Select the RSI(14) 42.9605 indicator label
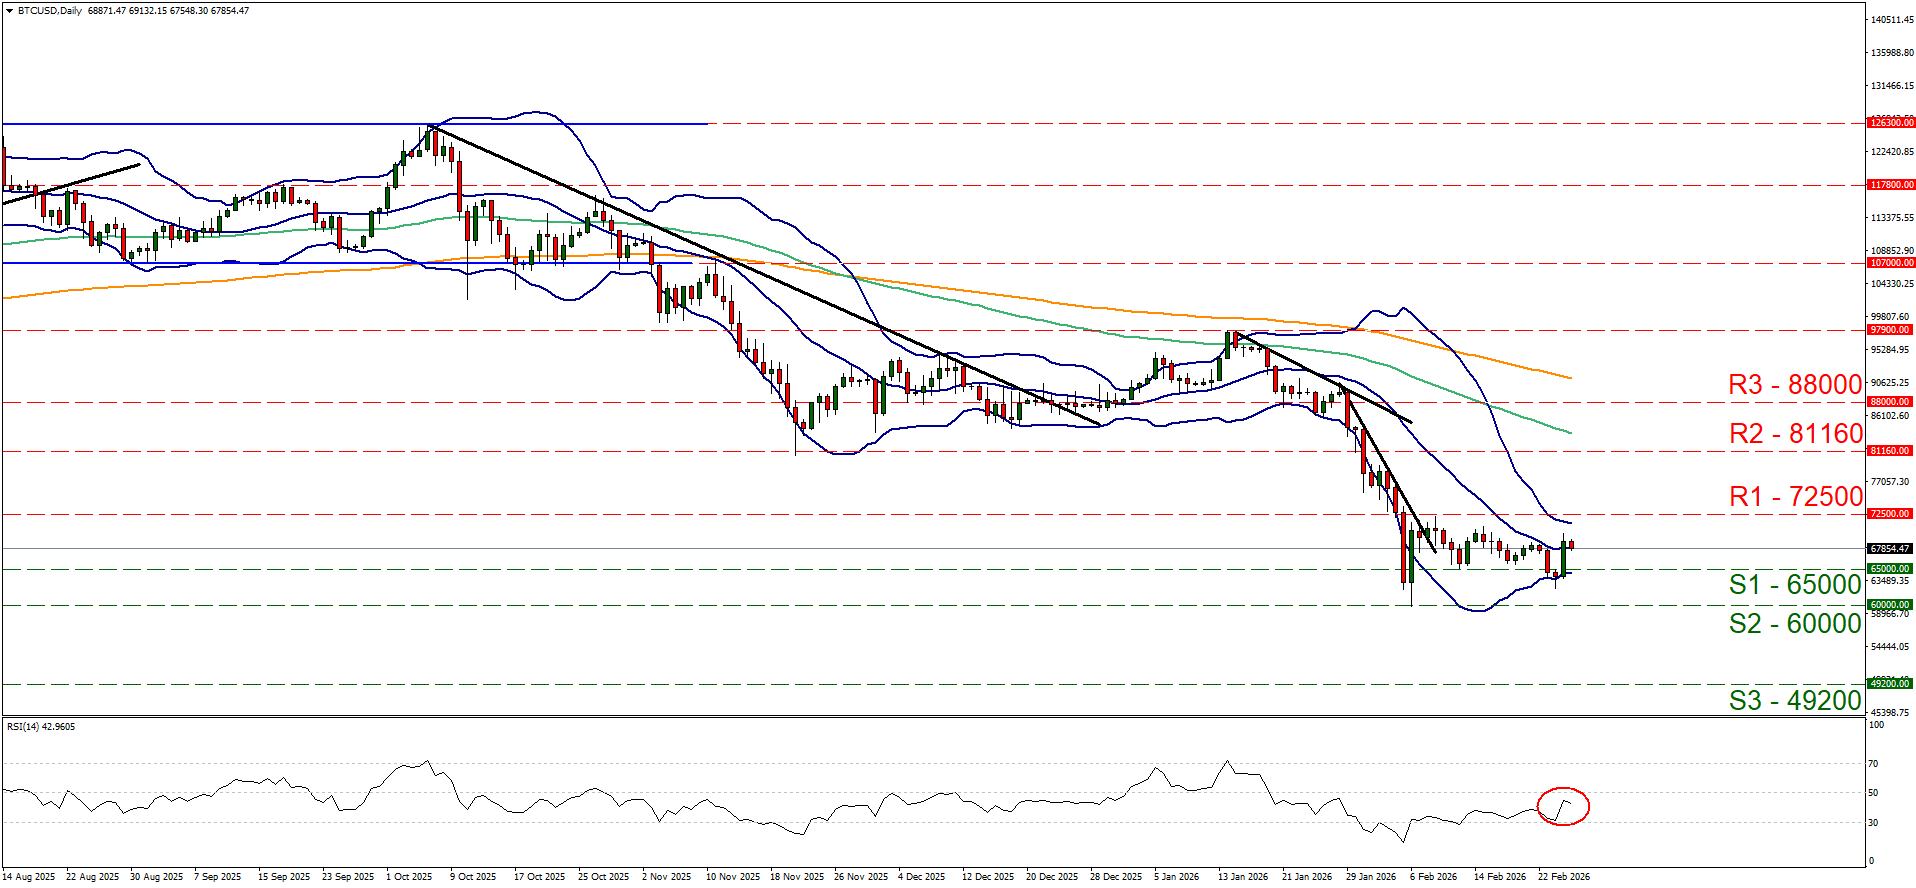This screenshot has width=1916, height=888. [41, 727]
